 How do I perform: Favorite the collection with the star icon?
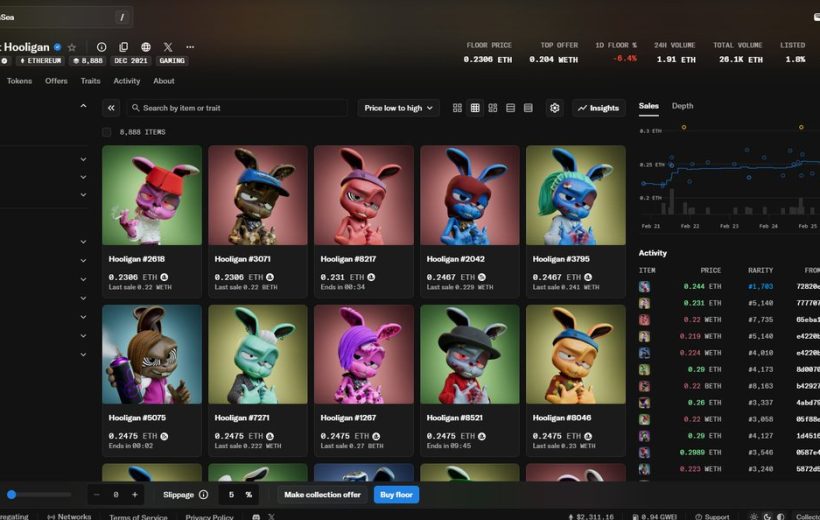(x=72, y=47)
